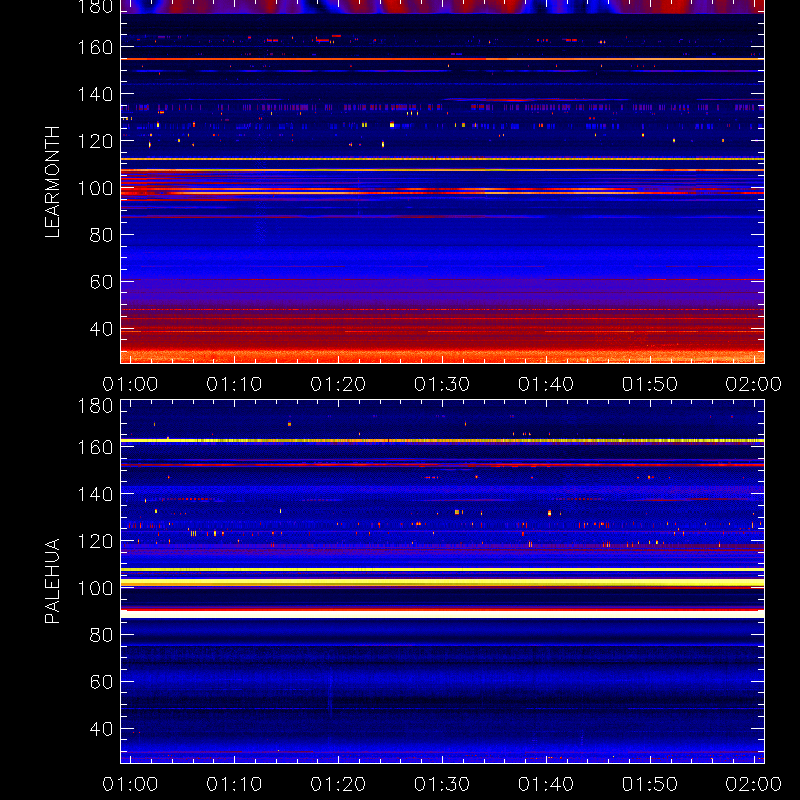
Task: Choose the 01:30 time label under PALEHUA plot
Action: [442, 784]
